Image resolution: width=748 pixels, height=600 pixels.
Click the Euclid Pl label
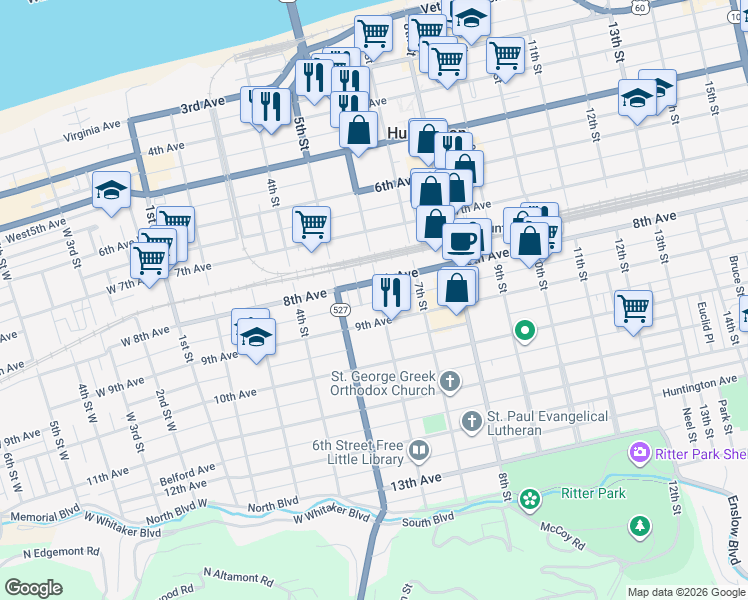[705, 323]
